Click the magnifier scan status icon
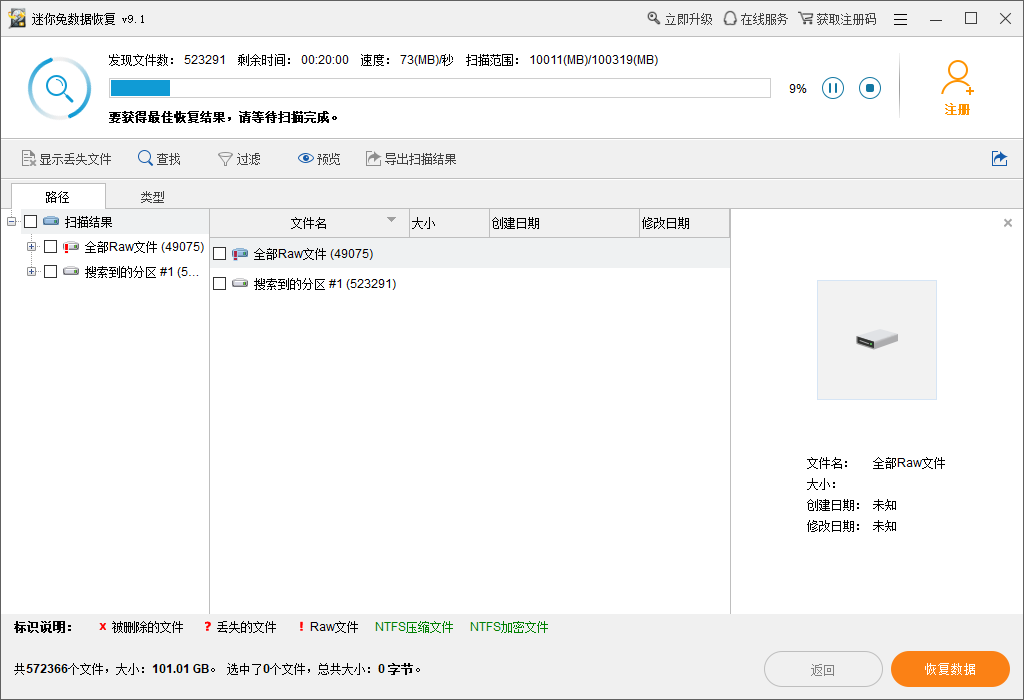 (59, 88)
